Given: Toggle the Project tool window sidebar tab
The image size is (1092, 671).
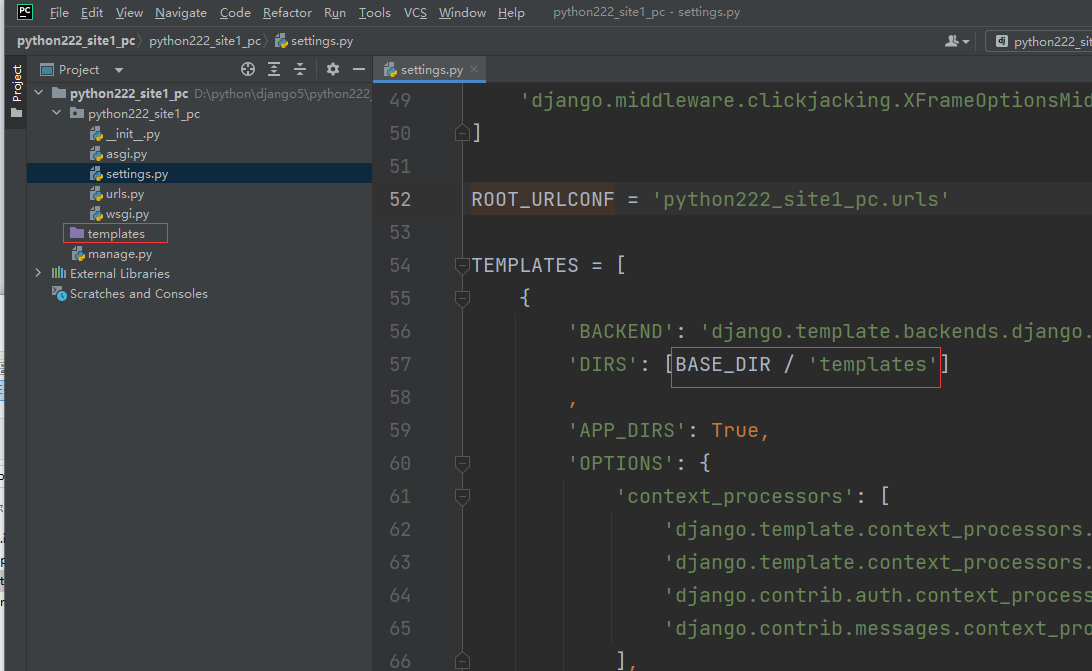Looking at the screenshot, I should click(x=17, y=92).
